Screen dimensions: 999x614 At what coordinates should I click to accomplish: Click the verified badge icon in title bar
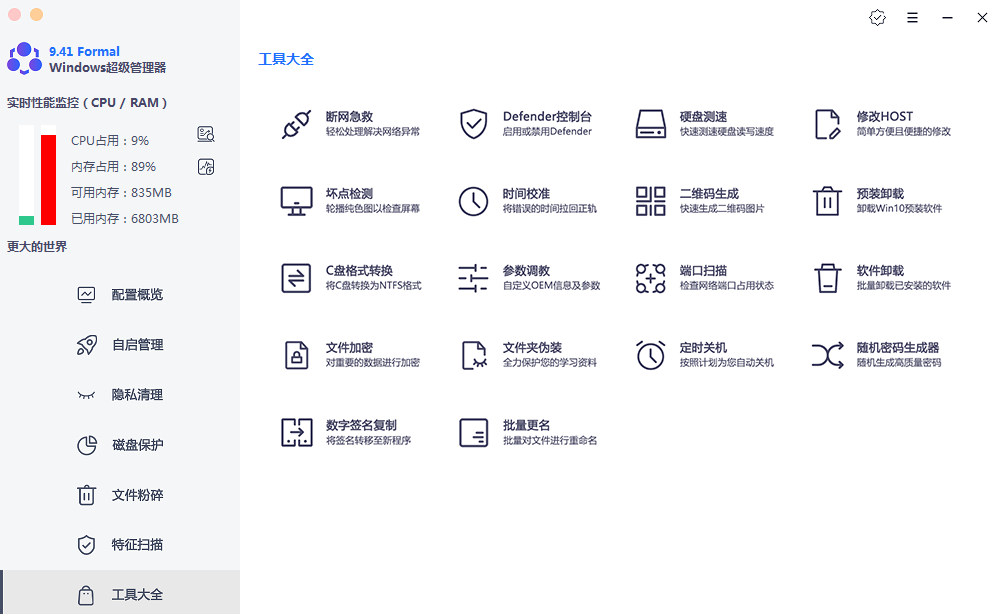(877, 18)
